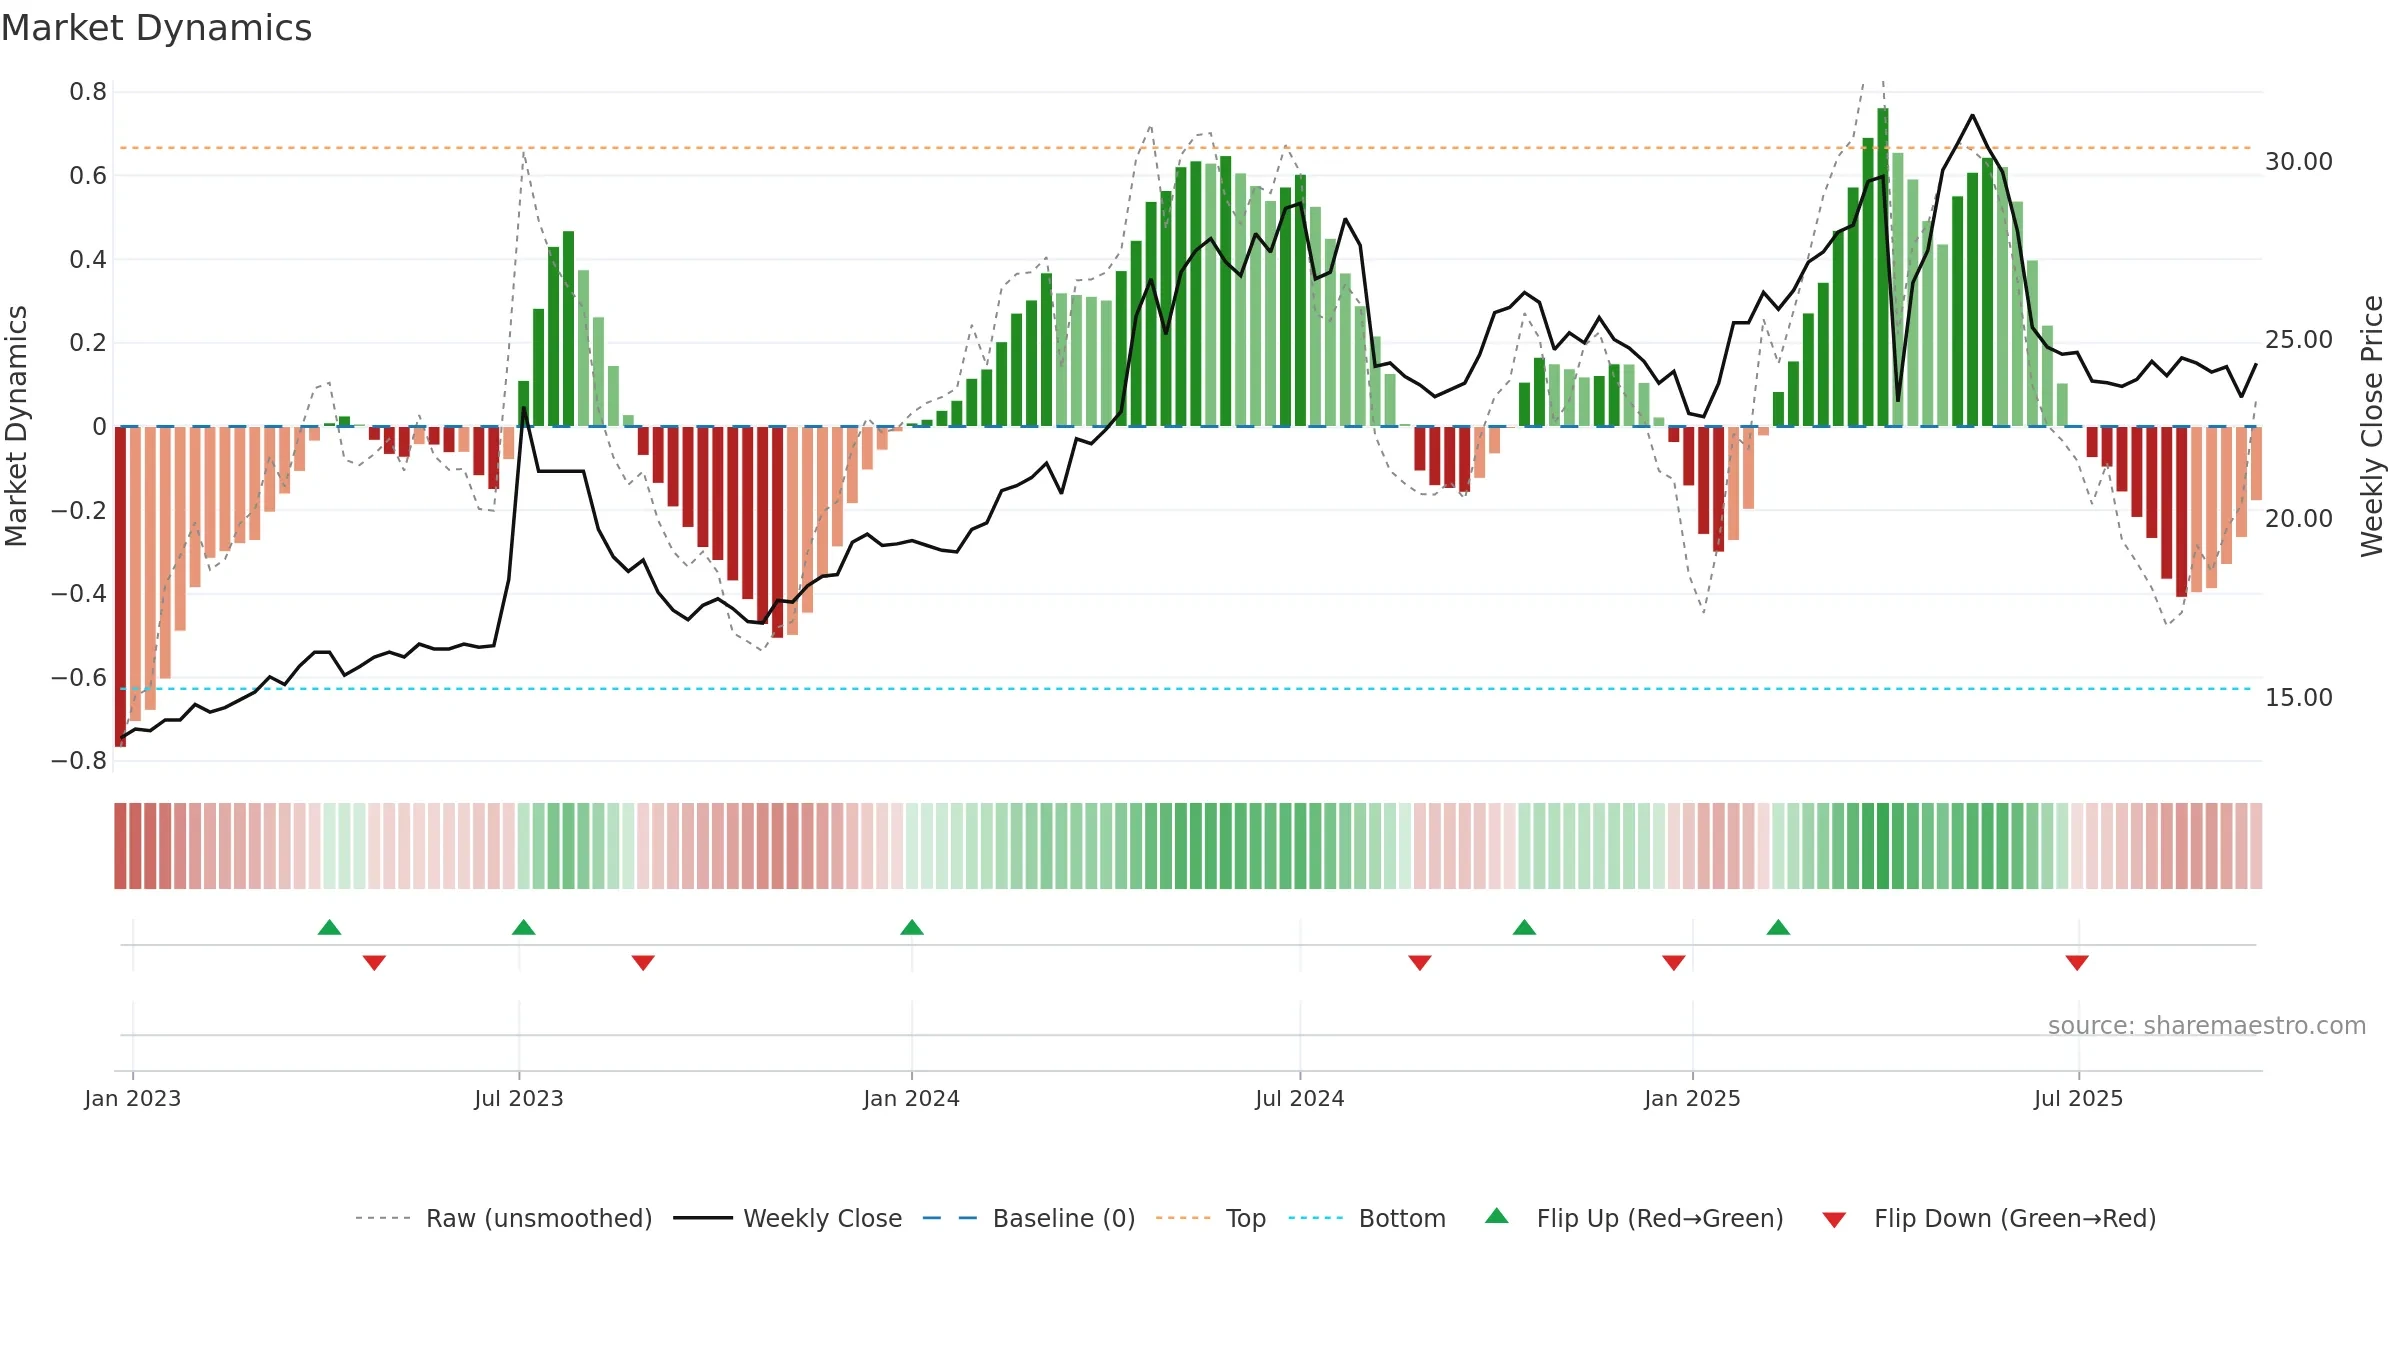Screen dimensions: 2400x1350
Task: Click the Jan 2024 x-axis label
Action: [912, 1098]
